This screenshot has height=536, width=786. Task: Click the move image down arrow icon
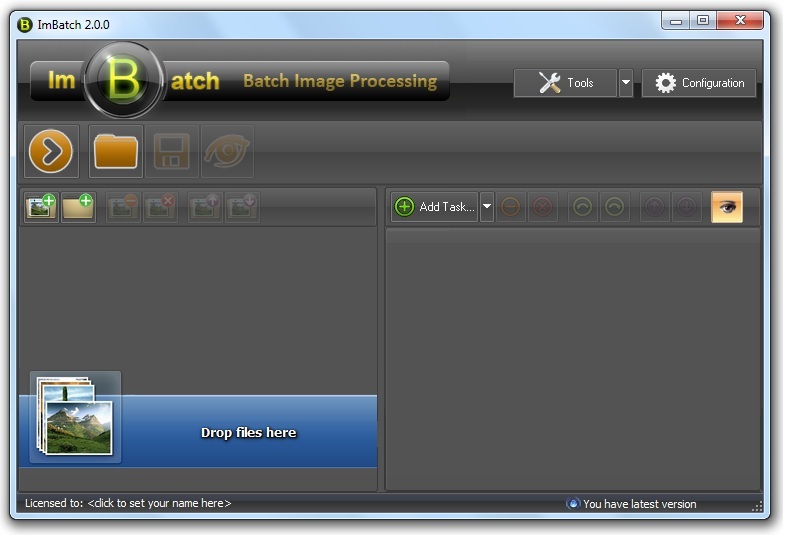pos(242,207)
